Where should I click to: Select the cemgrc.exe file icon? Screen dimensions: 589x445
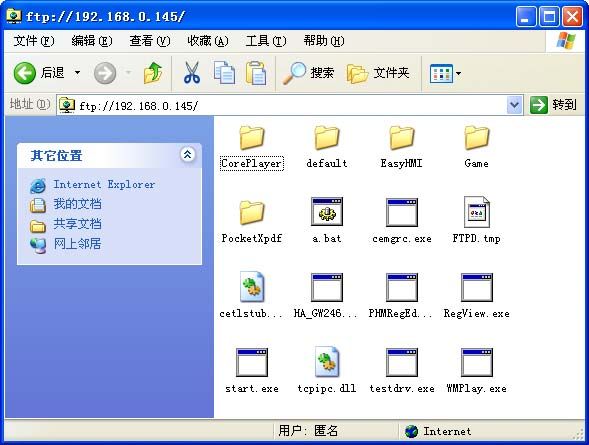(402, 212)
